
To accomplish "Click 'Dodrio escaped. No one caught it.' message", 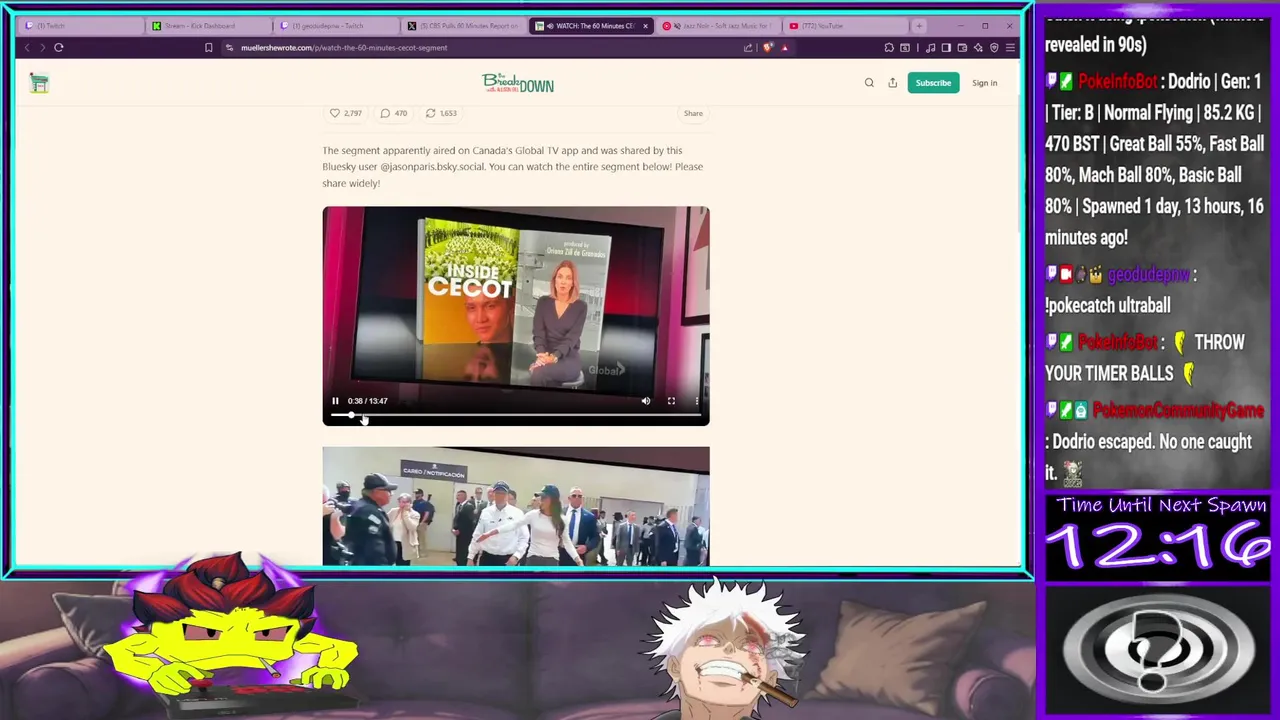I will [1148, 456].
